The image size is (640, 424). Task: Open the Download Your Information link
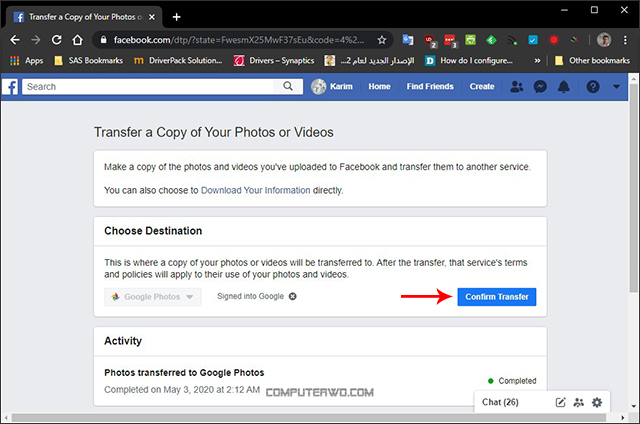256,190
